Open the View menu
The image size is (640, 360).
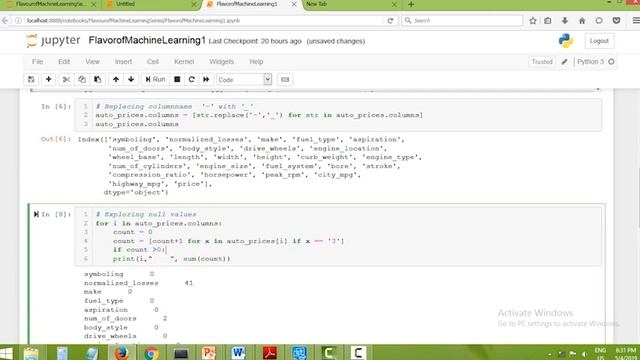pyautogui.click(x=92, y=62)
